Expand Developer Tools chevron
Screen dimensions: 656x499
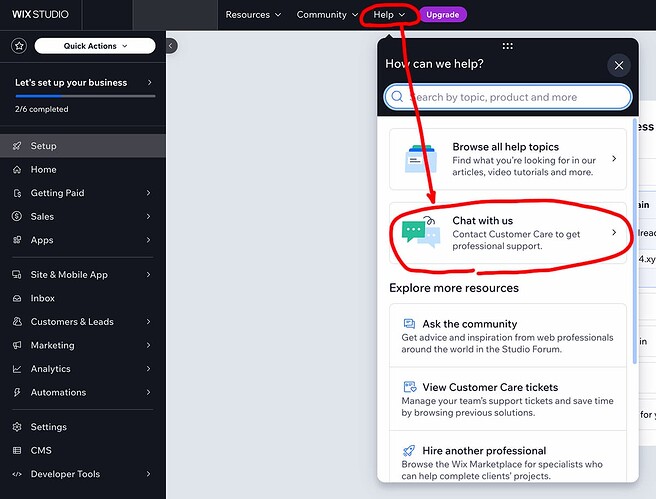click(x=149, y=474)
